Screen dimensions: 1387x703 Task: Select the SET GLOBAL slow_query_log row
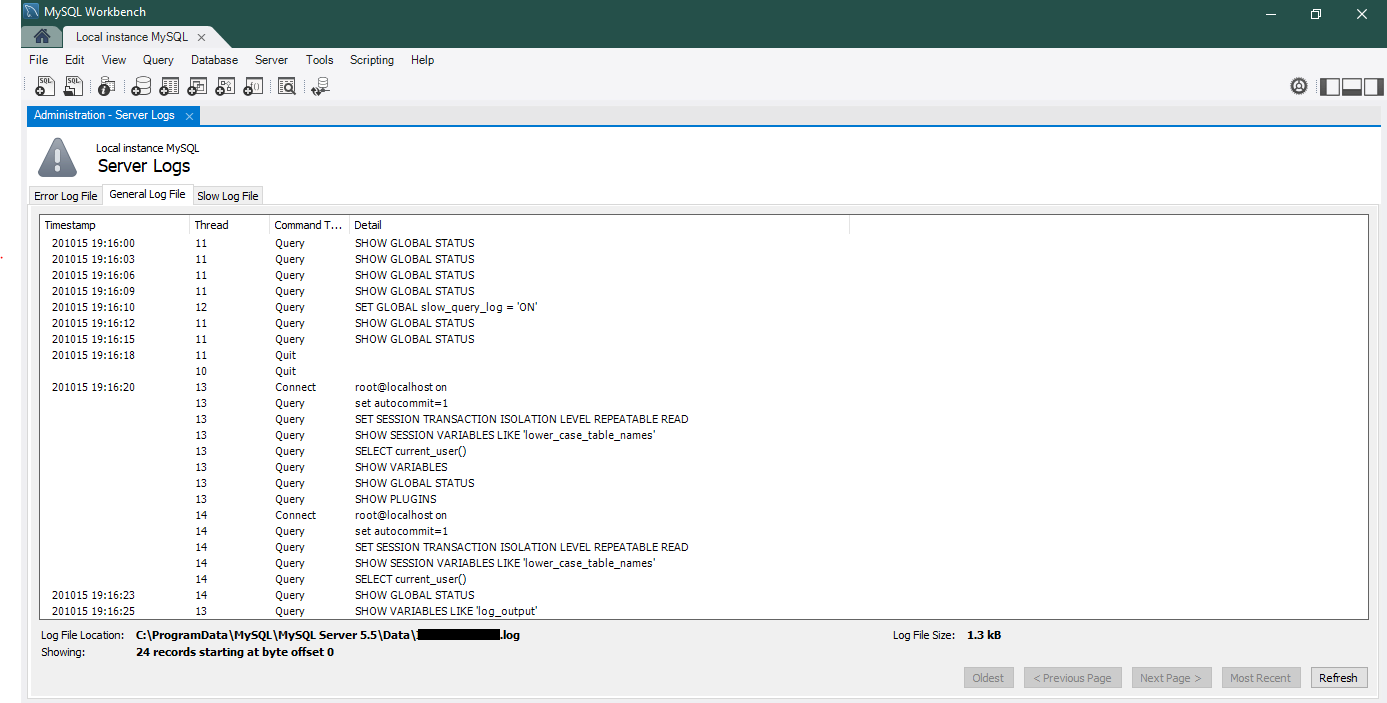[703, 307]
